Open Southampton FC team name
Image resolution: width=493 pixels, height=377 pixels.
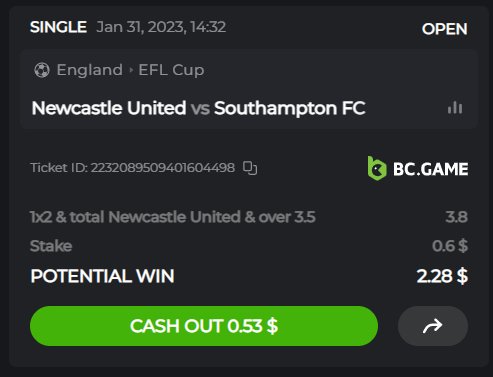pos(289,108)
